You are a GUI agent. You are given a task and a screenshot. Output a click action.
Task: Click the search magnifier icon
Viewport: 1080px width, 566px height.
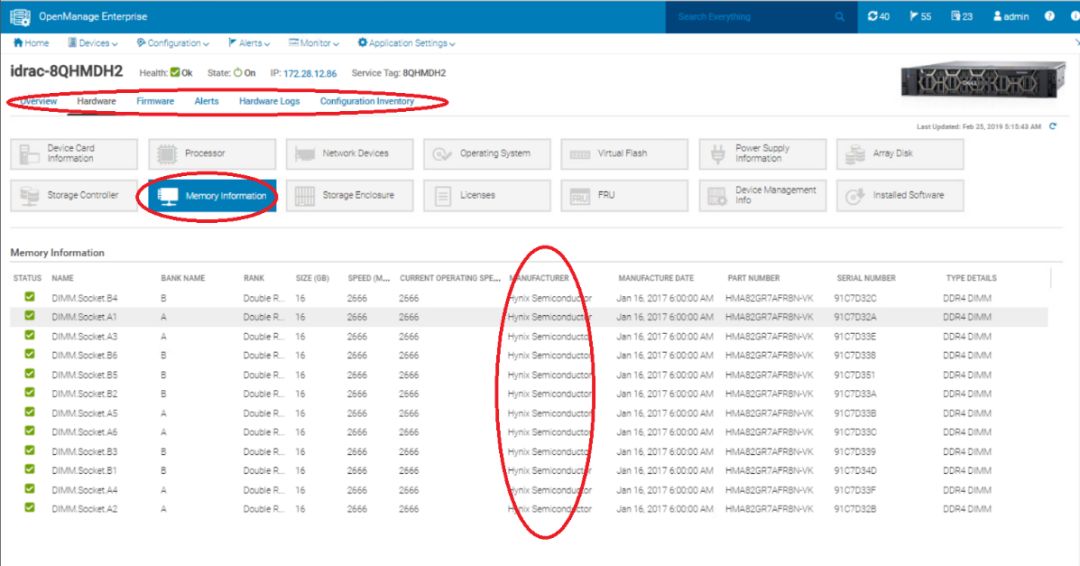pos(840,17)
